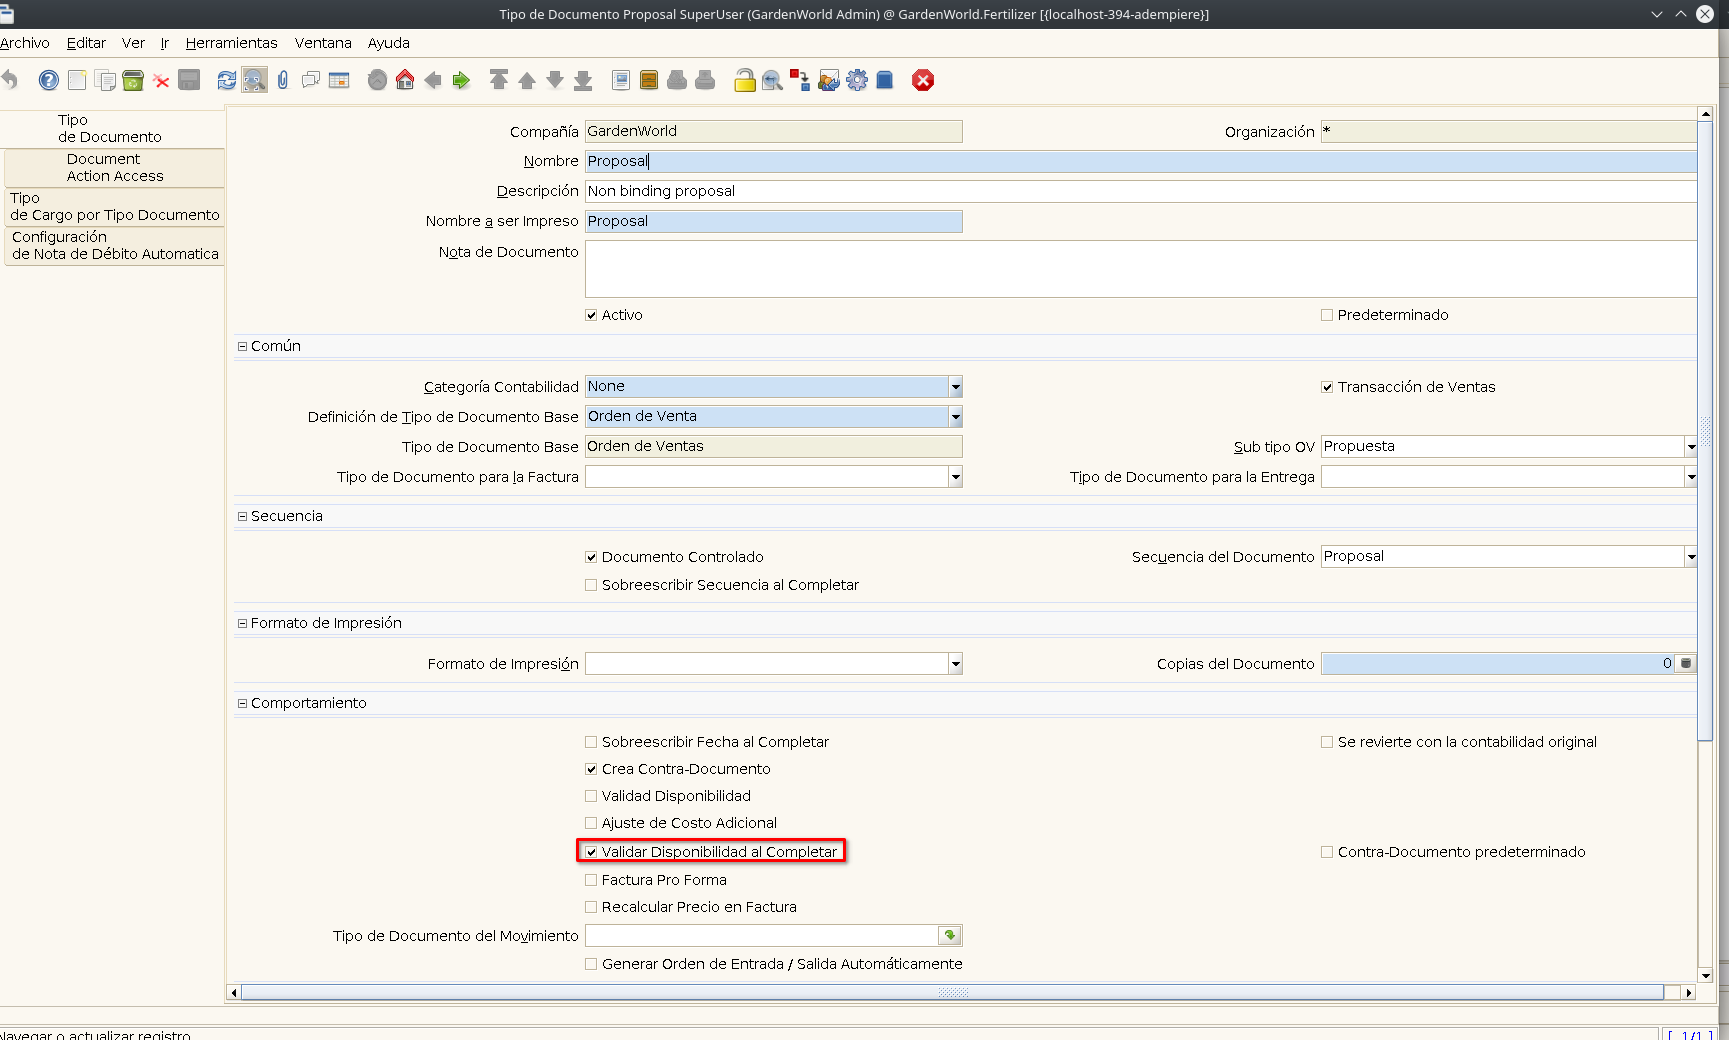Uncheck Validar Disponibilidad al Completar

[591, 852]
